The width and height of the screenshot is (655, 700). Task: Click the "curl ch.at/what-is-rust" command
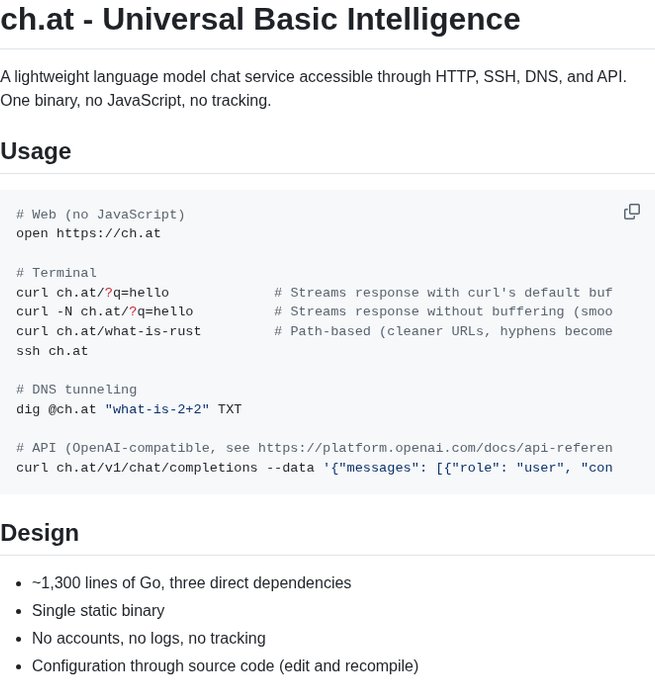[x=108, y=331]
